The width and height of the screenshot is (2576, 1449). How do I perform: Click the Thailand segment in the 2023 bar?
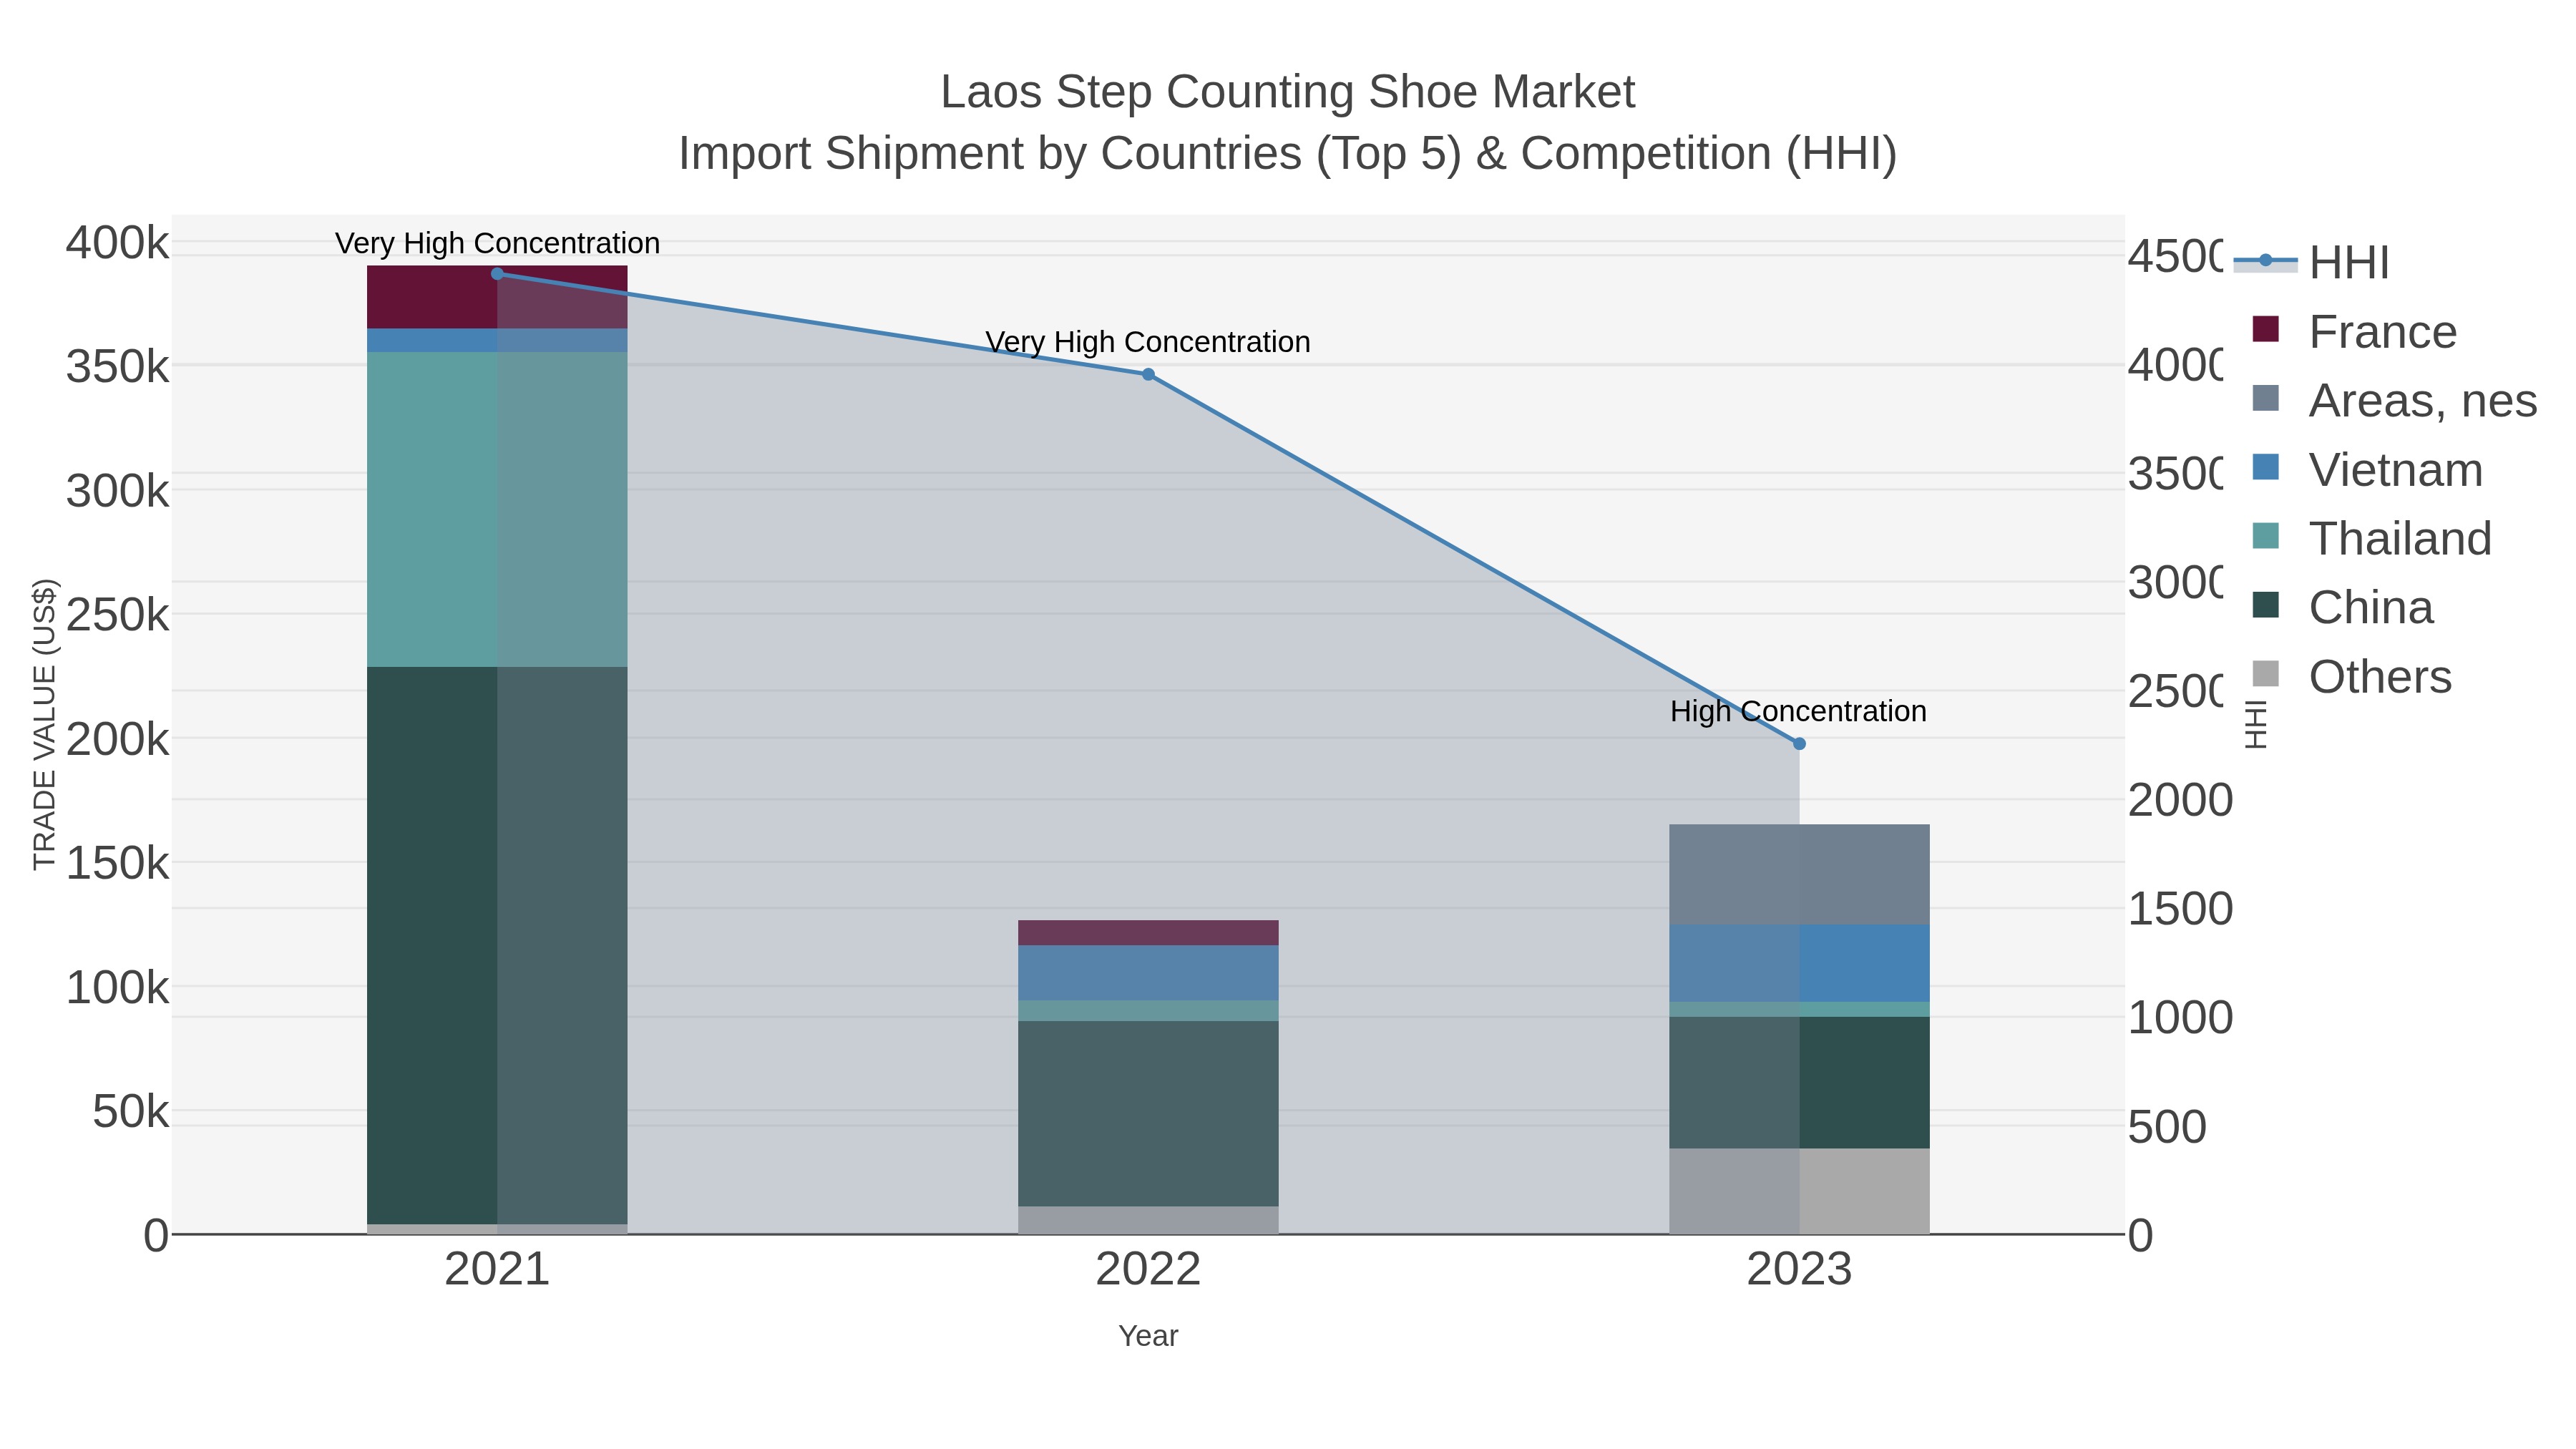1799,1009
